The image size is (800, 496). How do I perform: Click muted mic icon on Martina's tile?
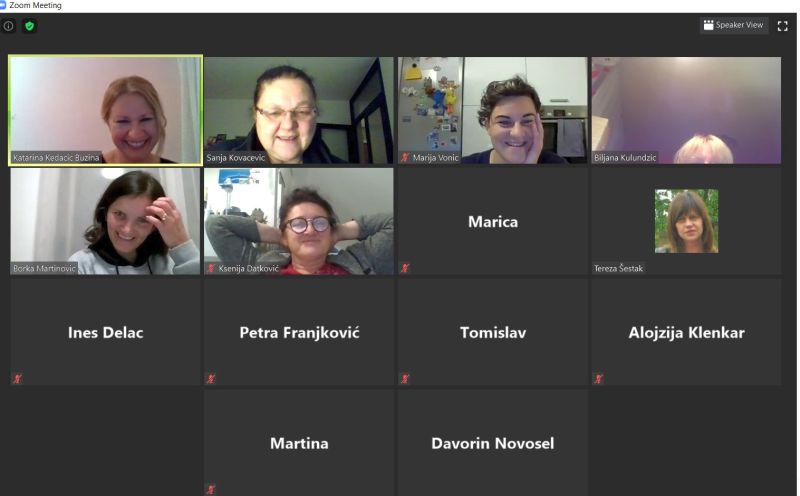tap(211, 489)
